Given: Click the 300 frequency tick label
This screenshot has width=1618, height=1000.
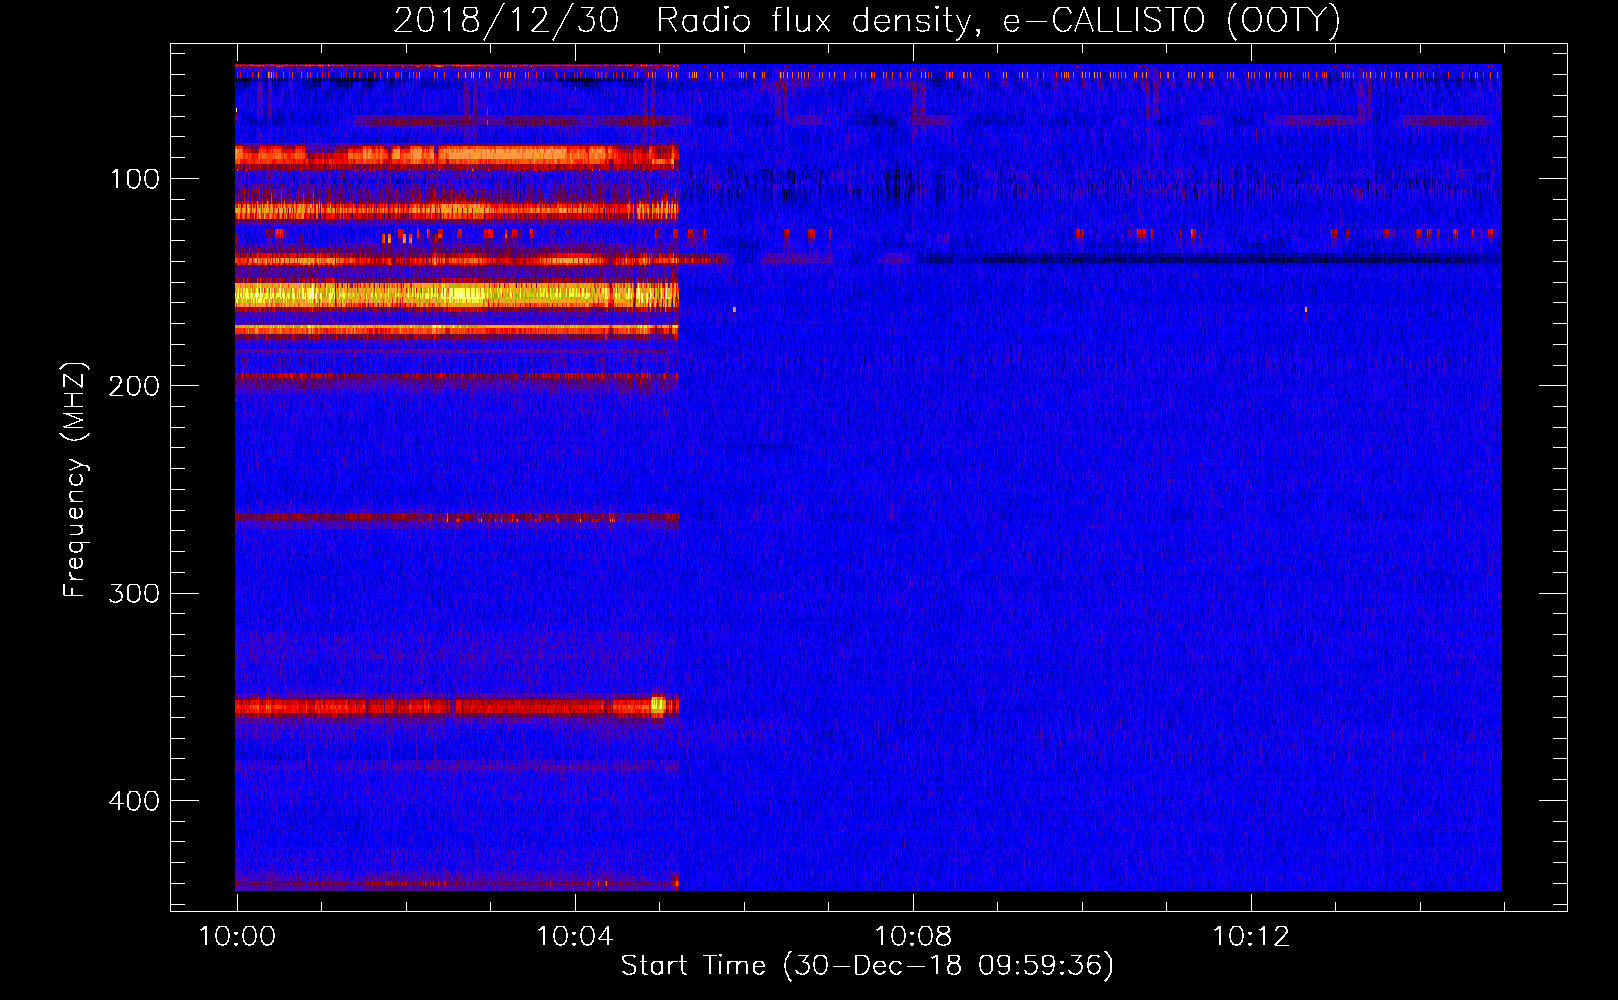Looking at the screenshot, I should tap(135, 593).
